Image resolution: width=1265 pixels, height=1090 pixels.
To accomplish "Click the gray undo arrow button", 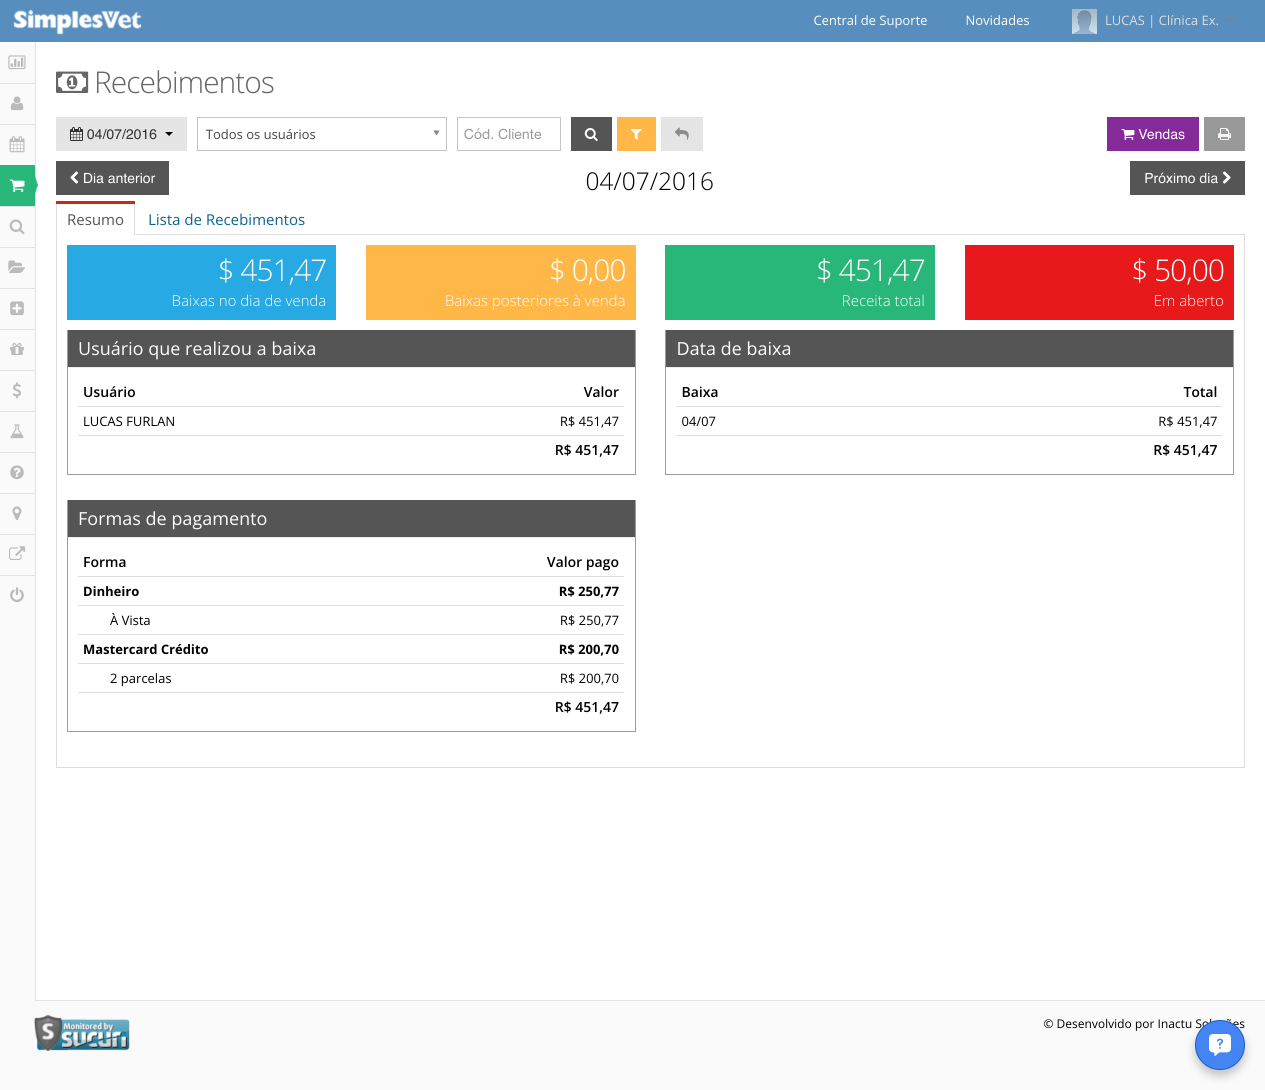I will (x=682, y=134).
